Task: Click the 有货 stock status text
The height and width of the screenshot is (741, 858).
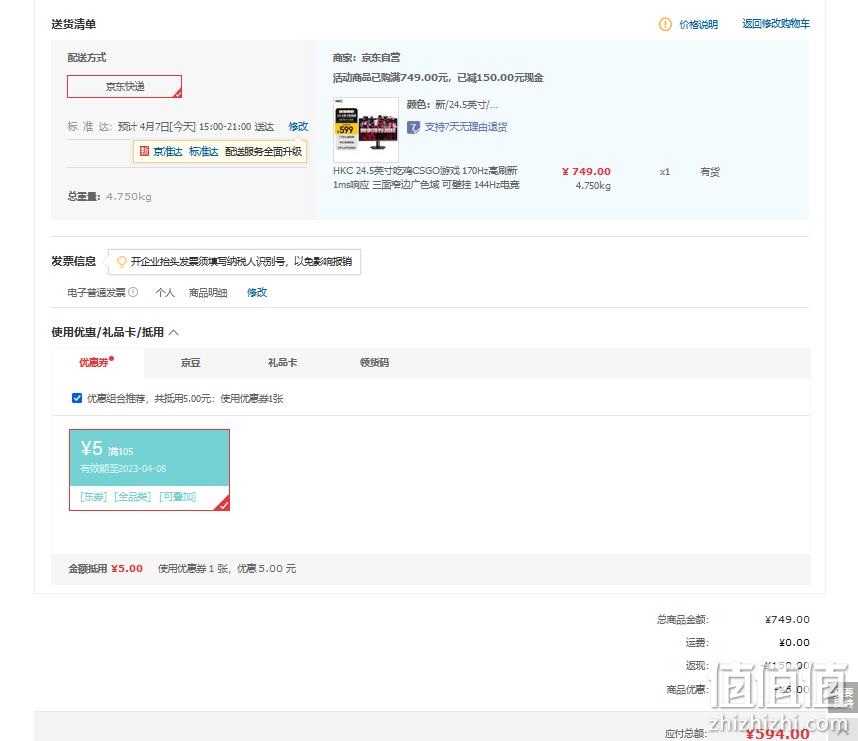Action: (x=710, y=172)
